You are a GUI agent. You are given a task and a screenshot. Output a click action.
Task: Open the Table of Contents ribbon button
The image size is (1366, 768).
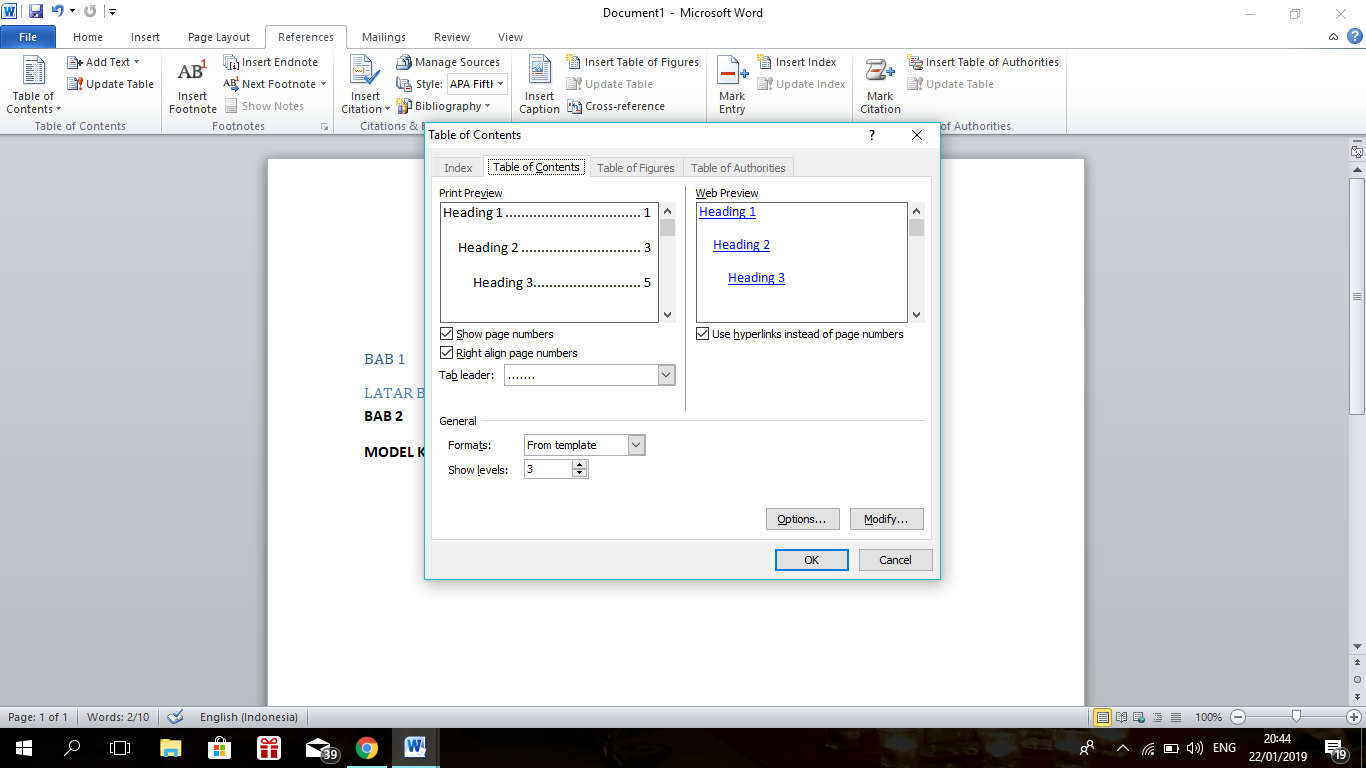coord(34,84)
